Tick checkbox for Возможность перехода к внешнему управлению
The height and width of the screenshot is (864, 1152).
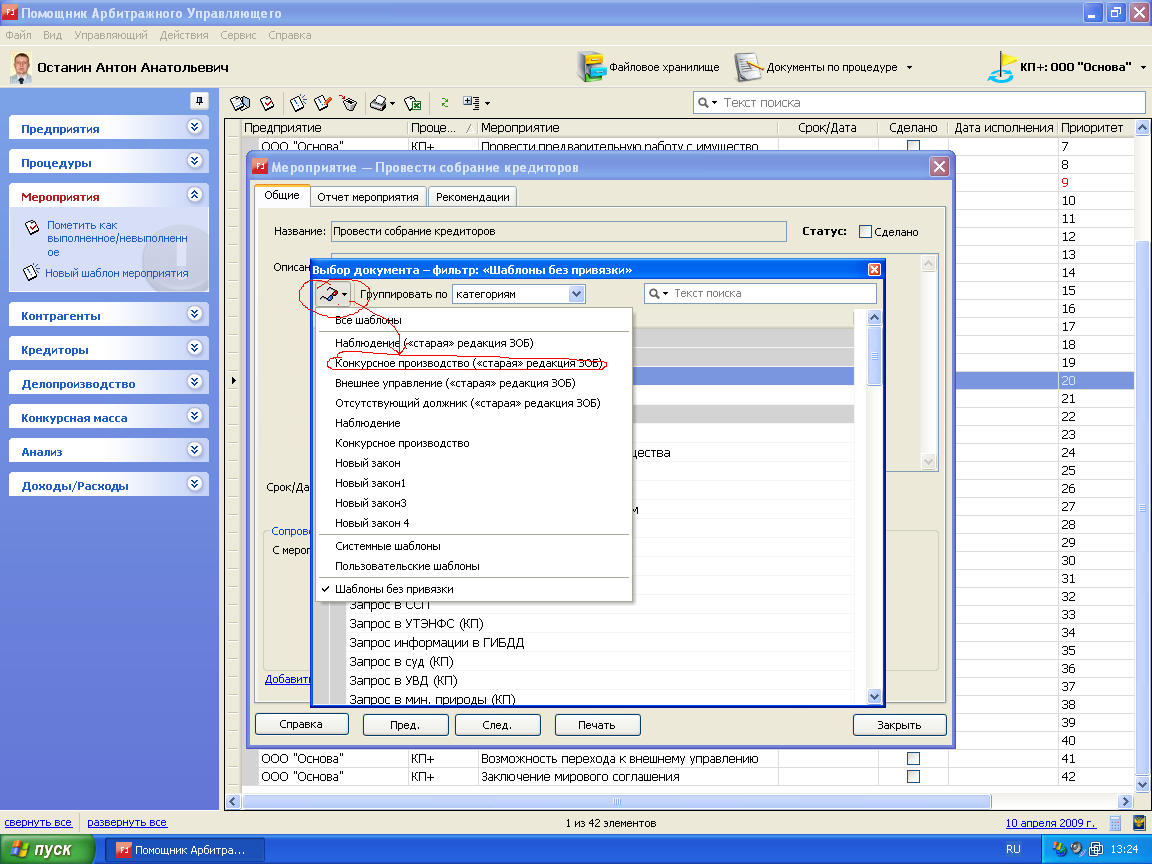(x=913, y=758)
